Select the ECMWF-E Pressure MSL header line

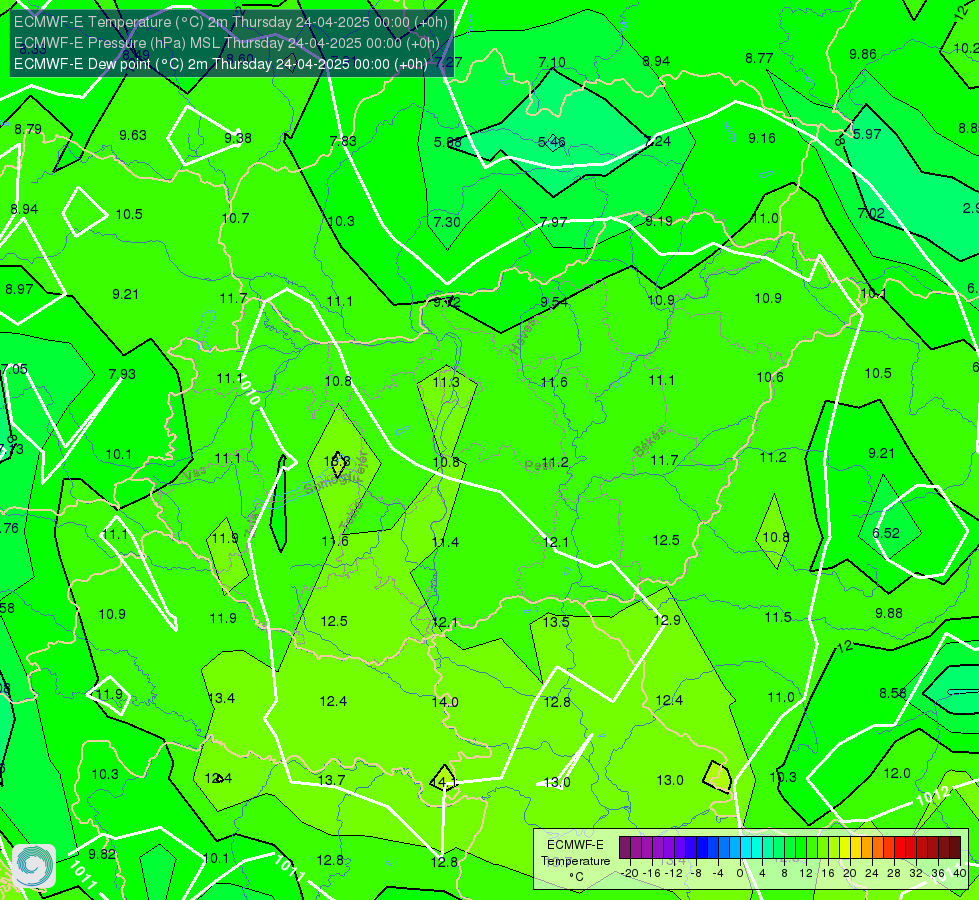pyautogui.click(x=227, y=43)
